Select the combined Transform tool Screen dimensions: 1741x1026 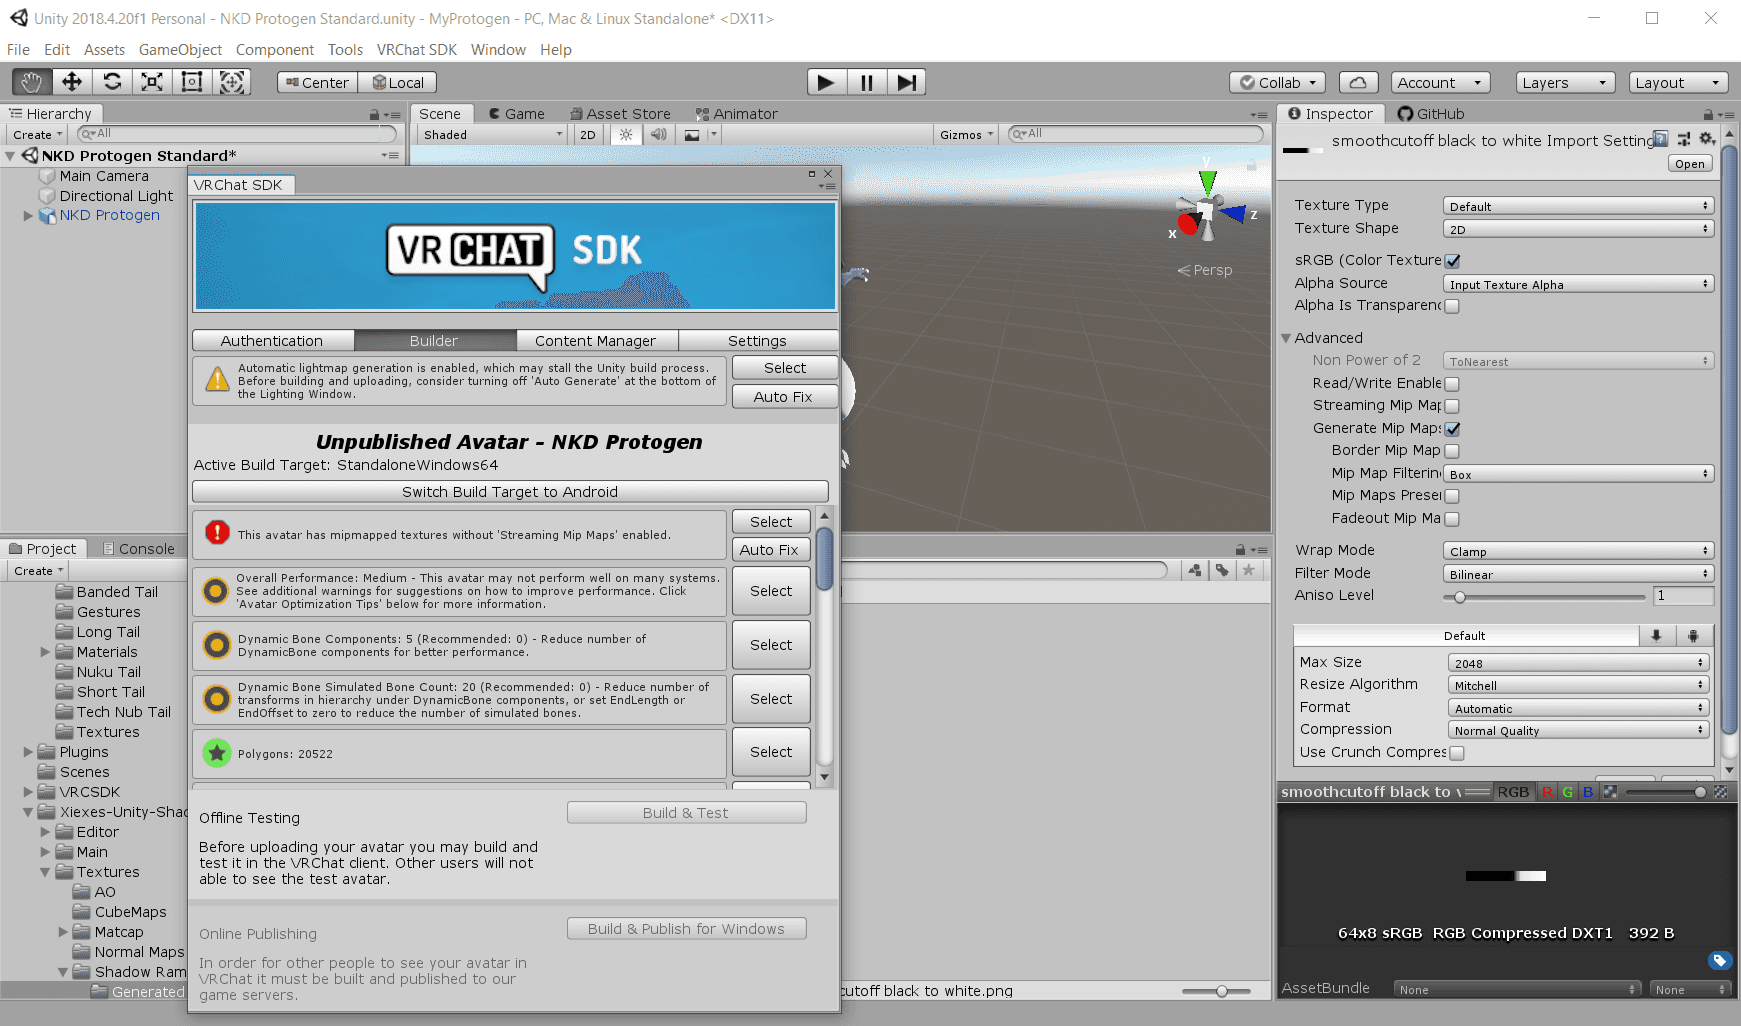pos(232,82)
